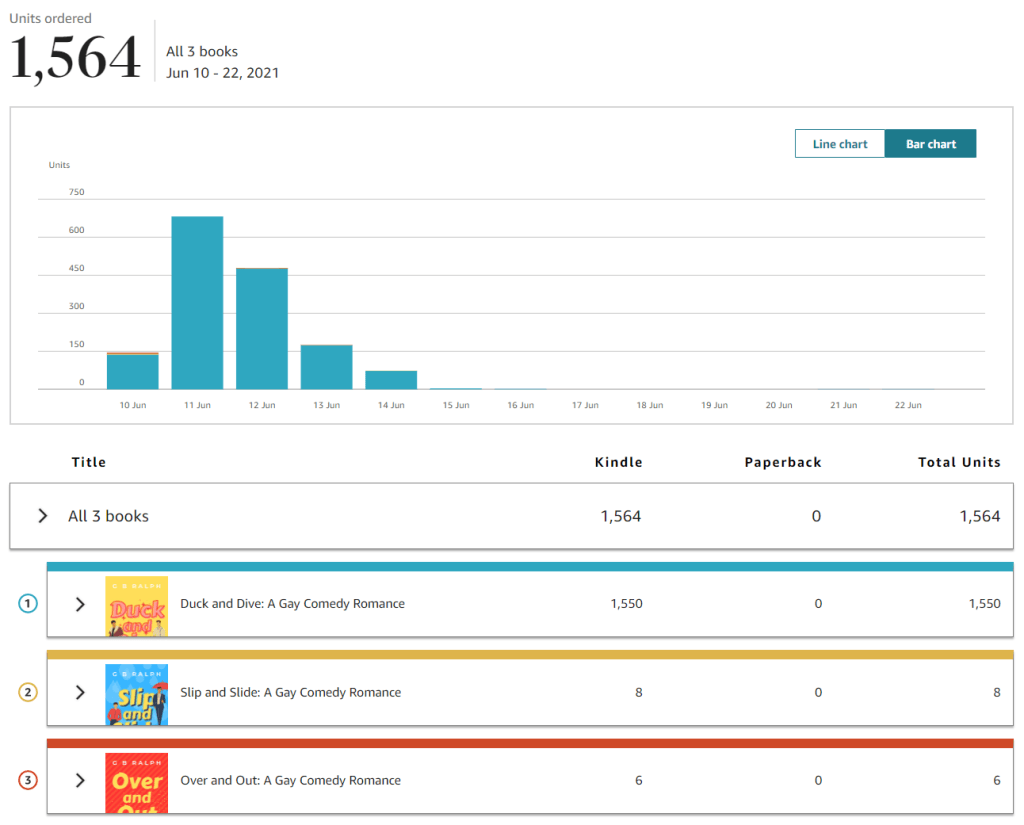Click the Kindle column header
This screenshot has height=825, width=1024.
click(x=618, y=462)
